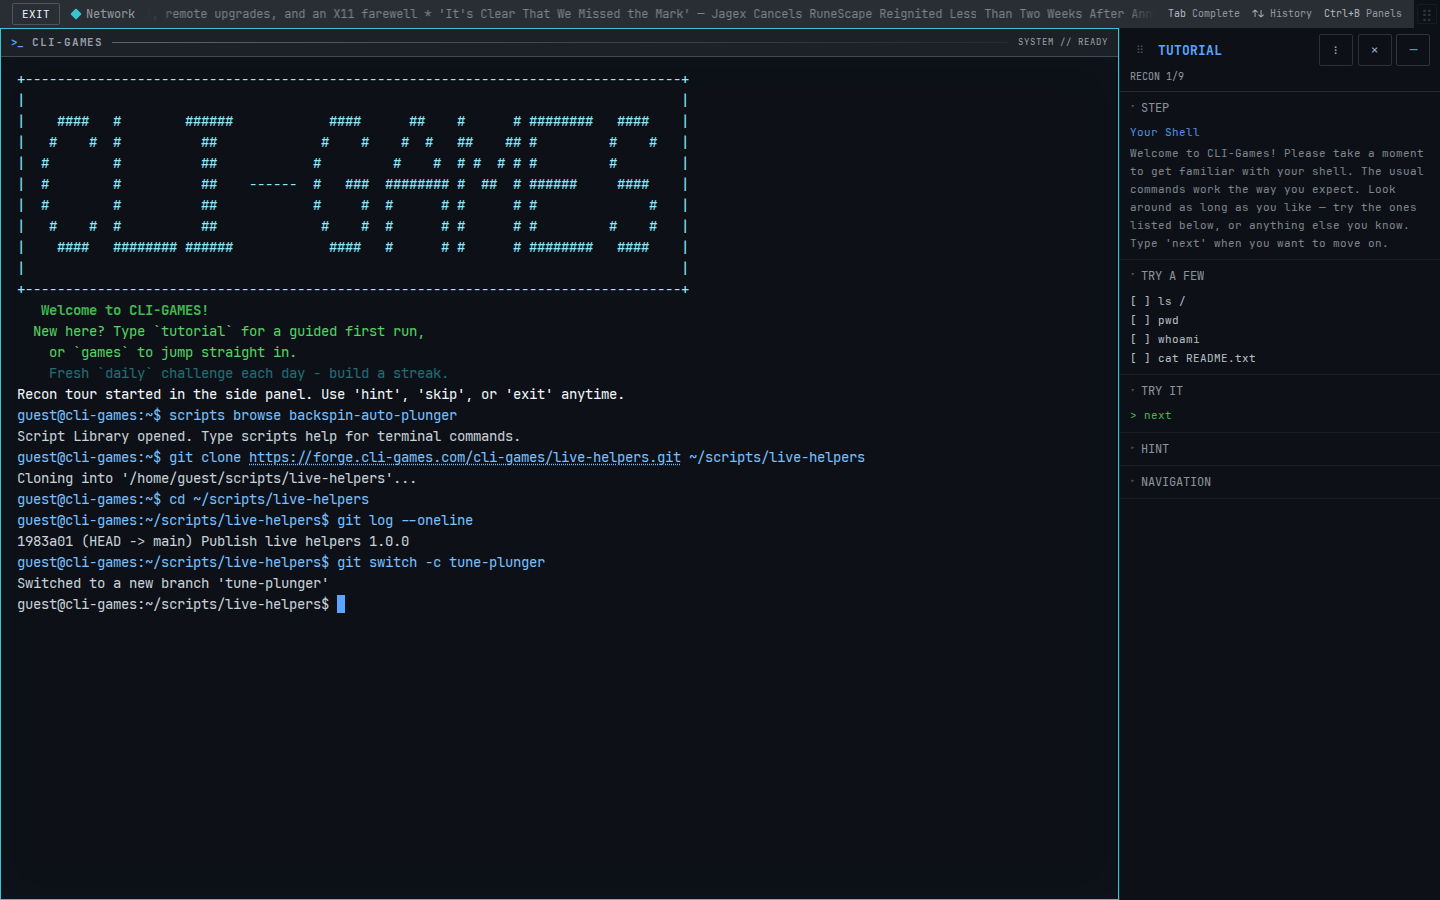Click the RECON 1/9 progress label
This screenshot has width=1440, height=900.
1157,76
